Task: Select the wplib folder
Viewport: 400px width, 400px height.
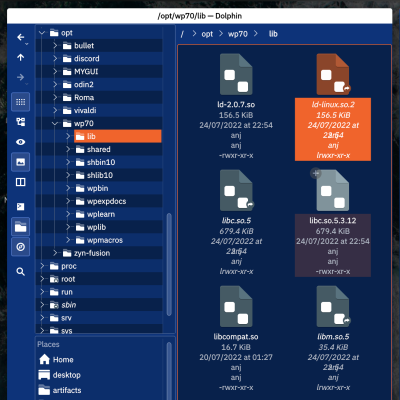Action: tap(91, 227)
